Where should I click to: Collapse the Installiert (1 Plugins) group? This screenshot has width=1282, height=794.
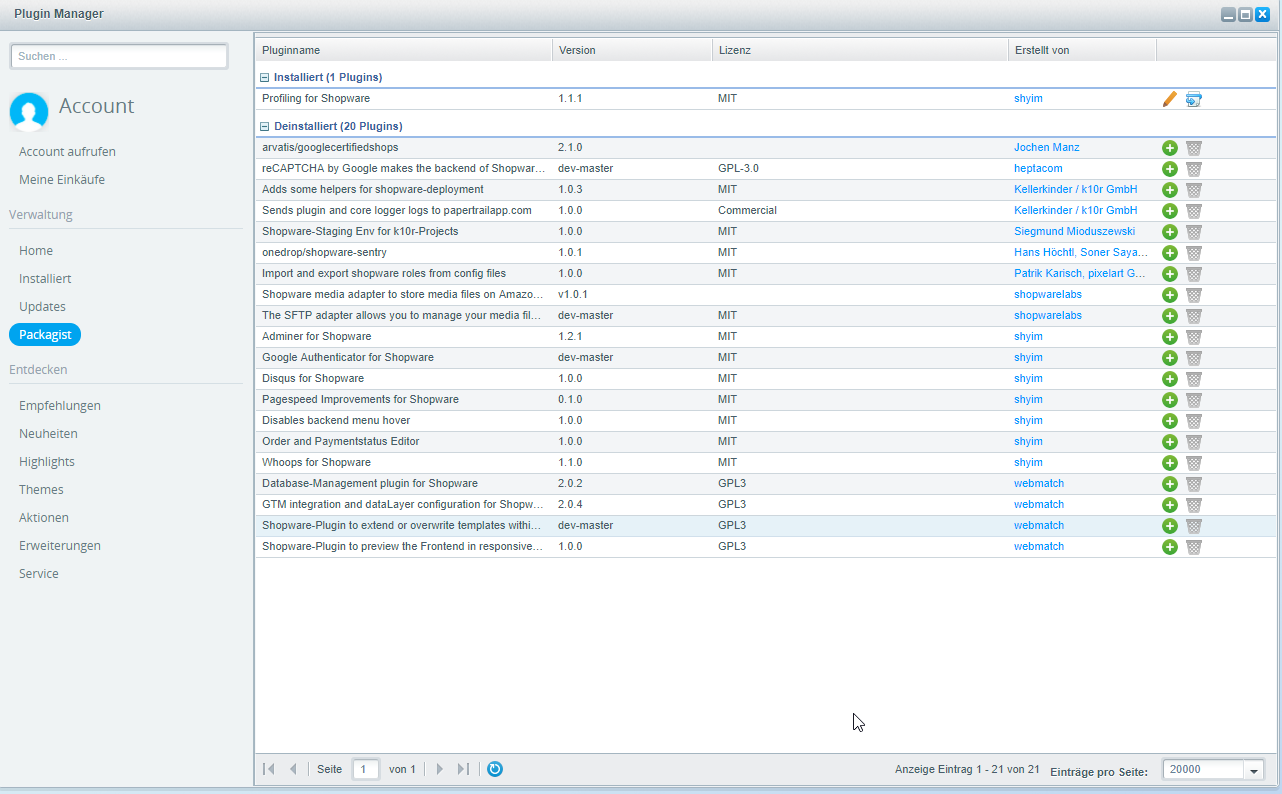pos(265,77)
